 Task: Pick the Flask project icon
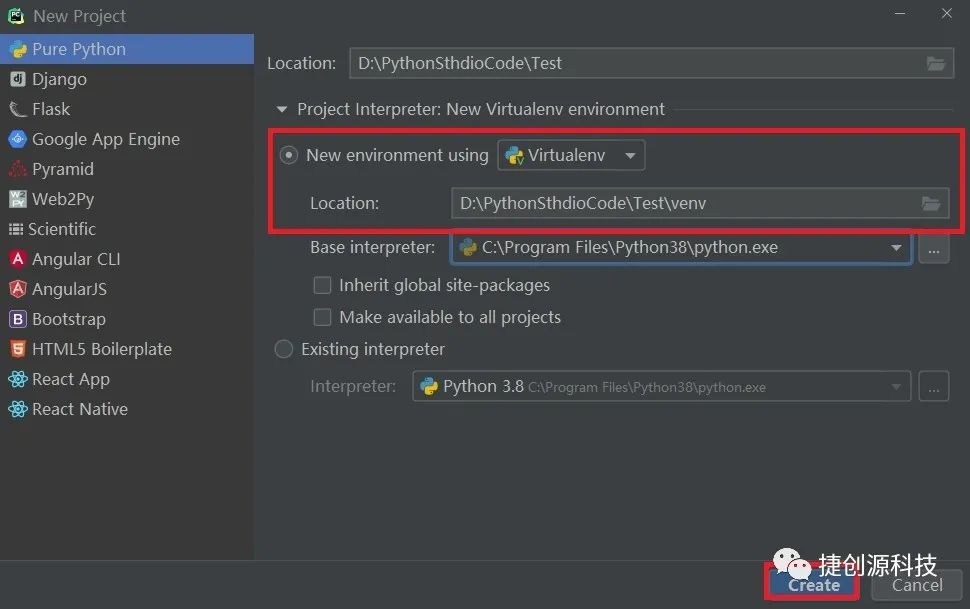tap(17, 109)
